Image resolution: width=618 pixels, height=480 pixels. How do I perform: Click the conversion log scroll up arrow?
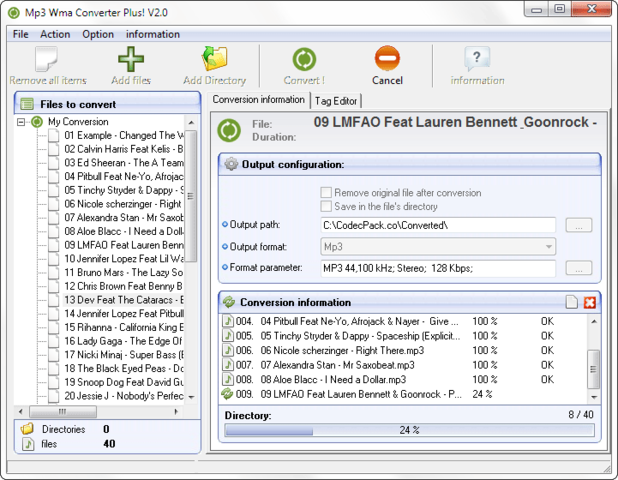[x=594, y=322]
